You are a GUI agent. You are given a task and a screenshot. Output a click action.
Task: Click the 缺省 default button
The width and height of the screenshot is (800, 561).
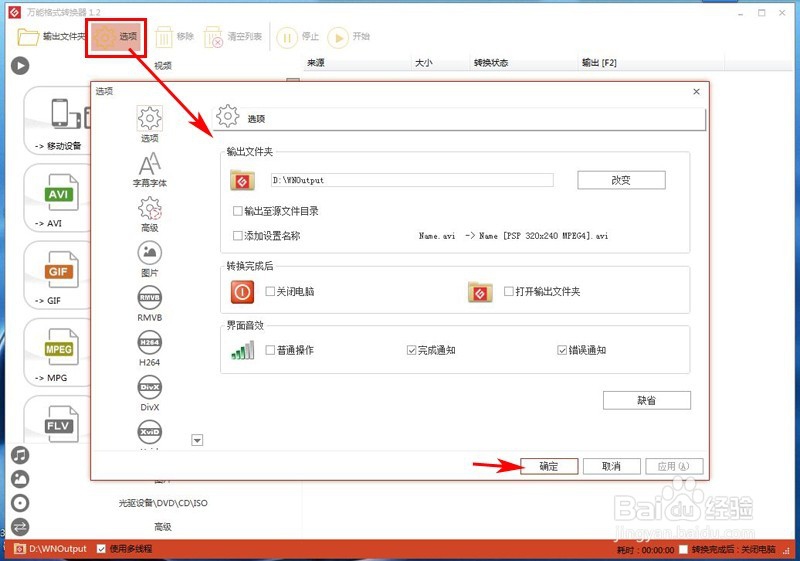point(646,400)
